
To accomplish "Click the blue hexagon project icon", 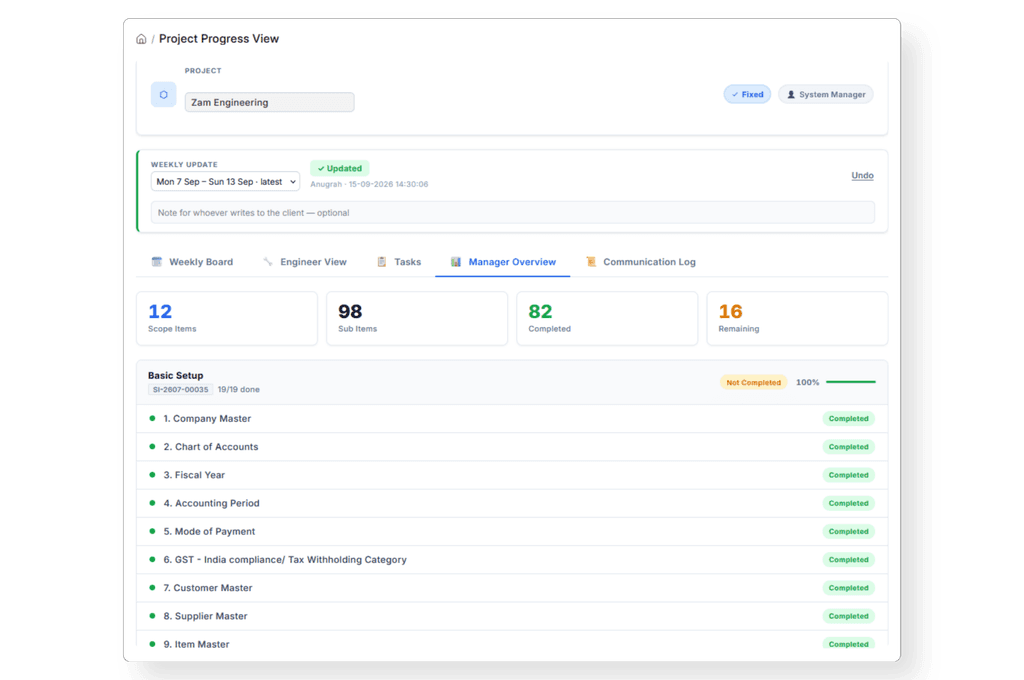I will tap(163, 95).
